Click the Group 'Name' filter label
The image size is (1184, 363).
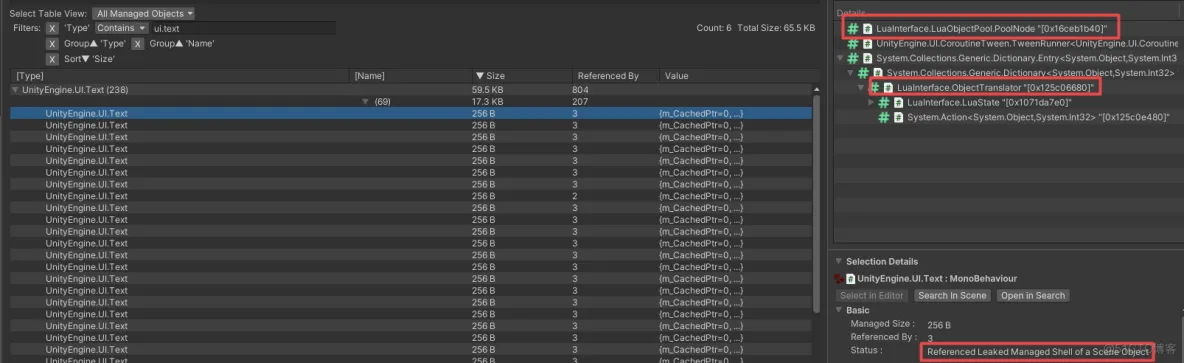point(181,44)
